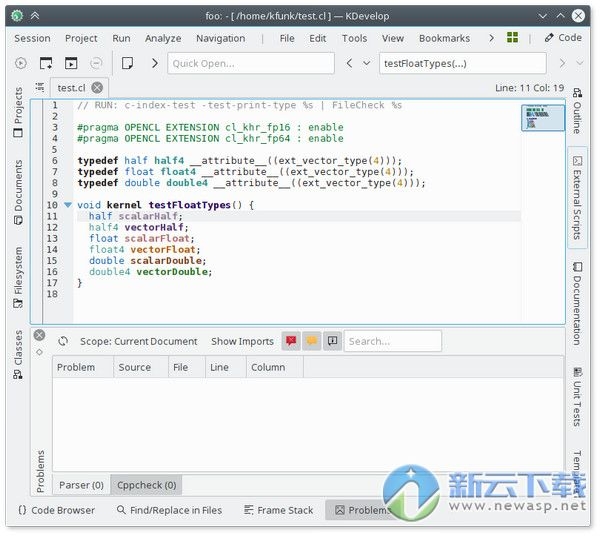Screen dimensions: 600x536
Task: Switch to the Cppcheck (0) tab
Action: pyautogui.click(x=146, y=485)
